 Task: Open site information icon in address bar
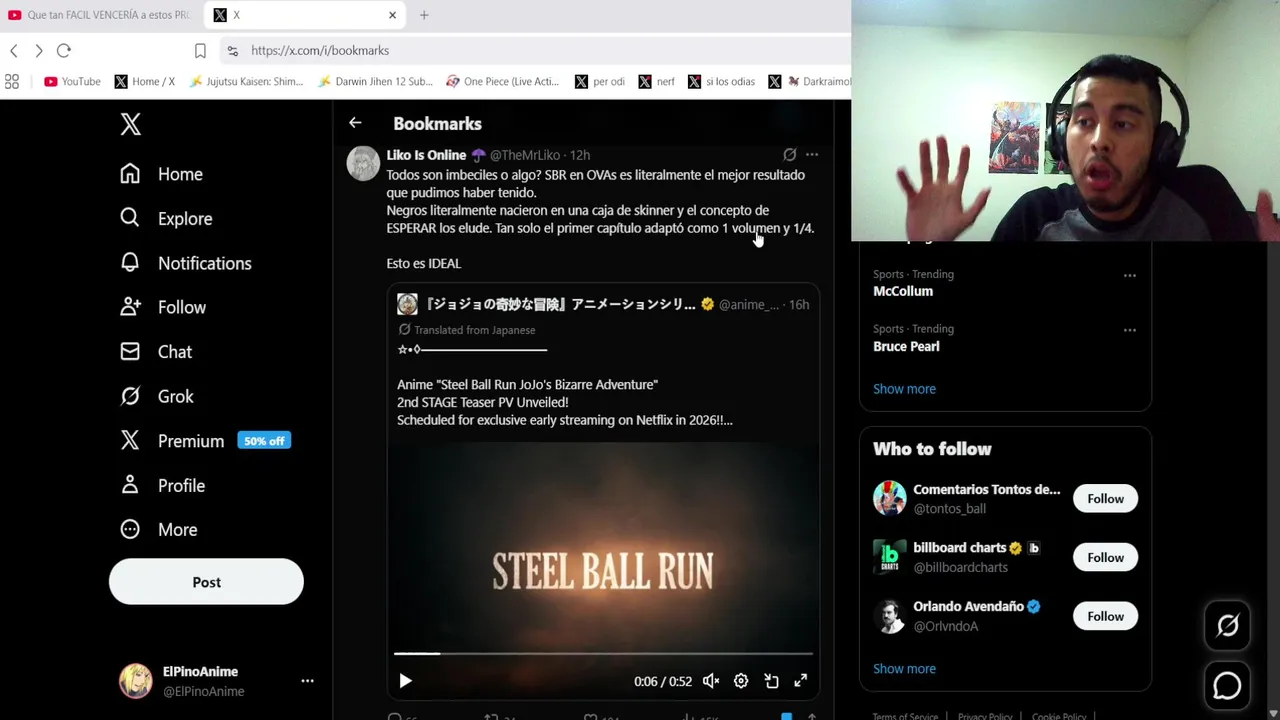[x=232, y=50]
